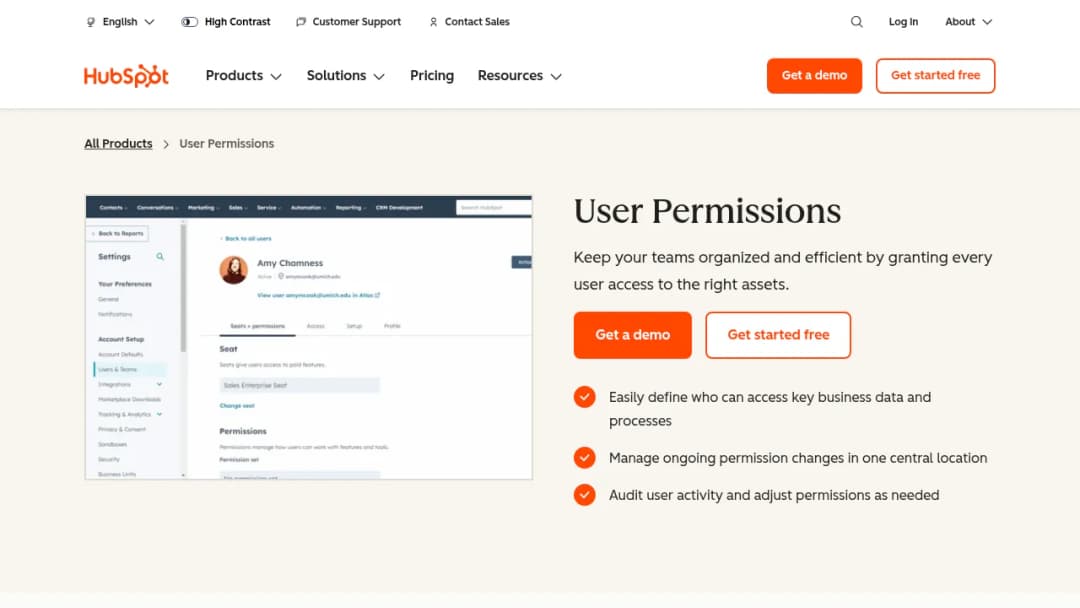The width and height of the screenshot is (1080, 608).
Task: Click 'Manage ongoing permission changes' text
Action: (798, 458)
